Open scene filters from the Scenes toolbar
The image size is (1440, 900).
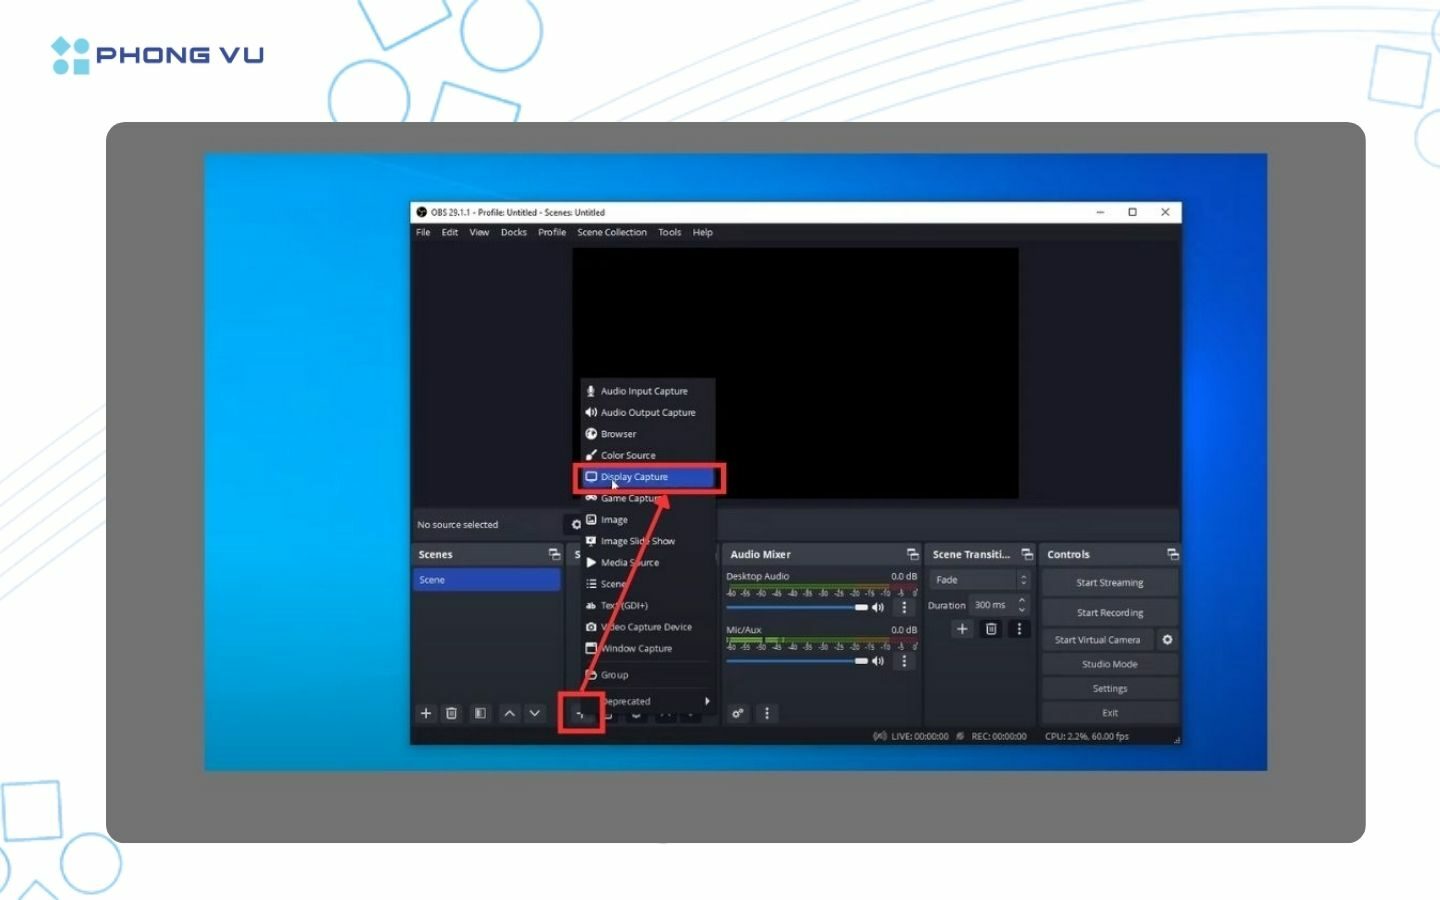(x=480, y=713)
